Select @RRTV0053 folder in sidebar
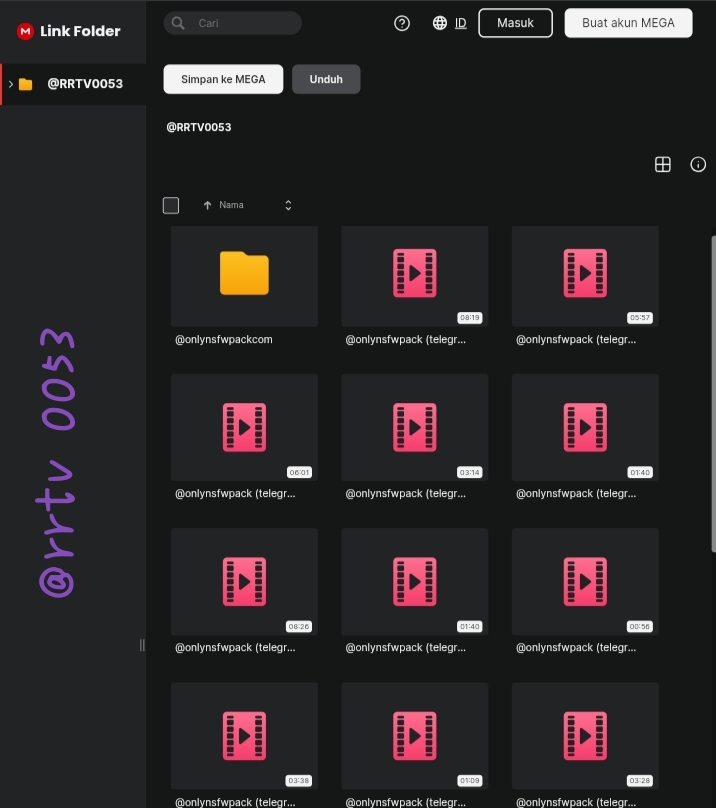 [x=73, y=84]
